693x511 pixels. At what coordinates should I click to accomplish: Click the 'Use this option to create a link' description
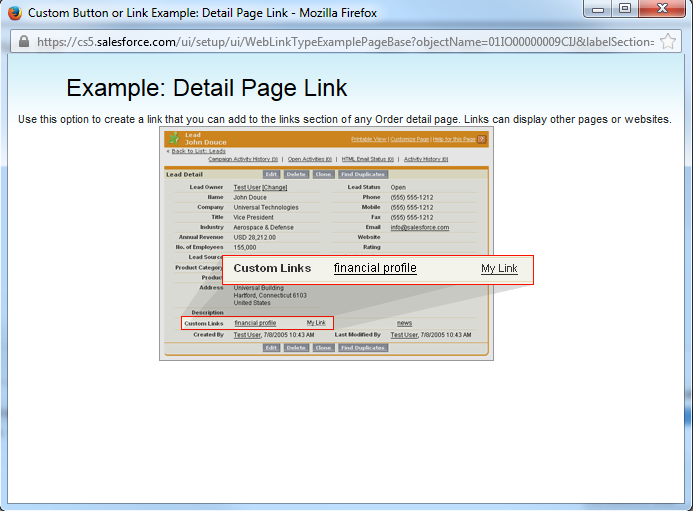(345, 119)
